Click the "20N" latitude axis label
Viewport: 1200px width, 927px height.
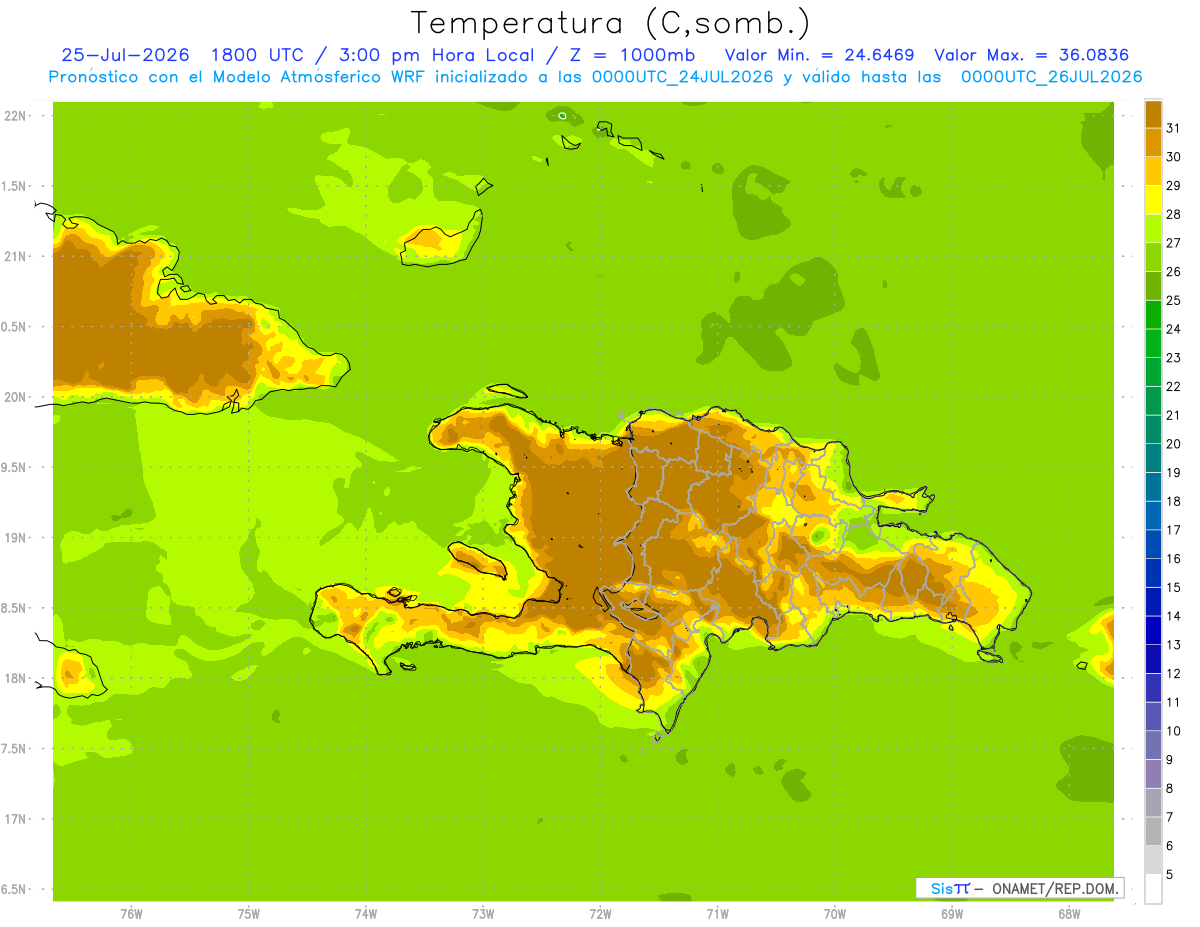[17, 398]
